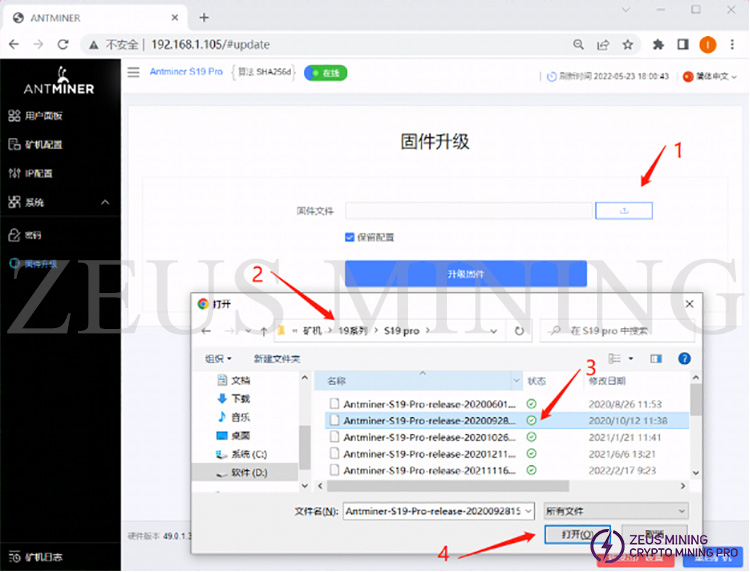This screenshot has height=572, width=750.
Task: Collapse the 系统 sidebar section
Action: pos(106,202)
